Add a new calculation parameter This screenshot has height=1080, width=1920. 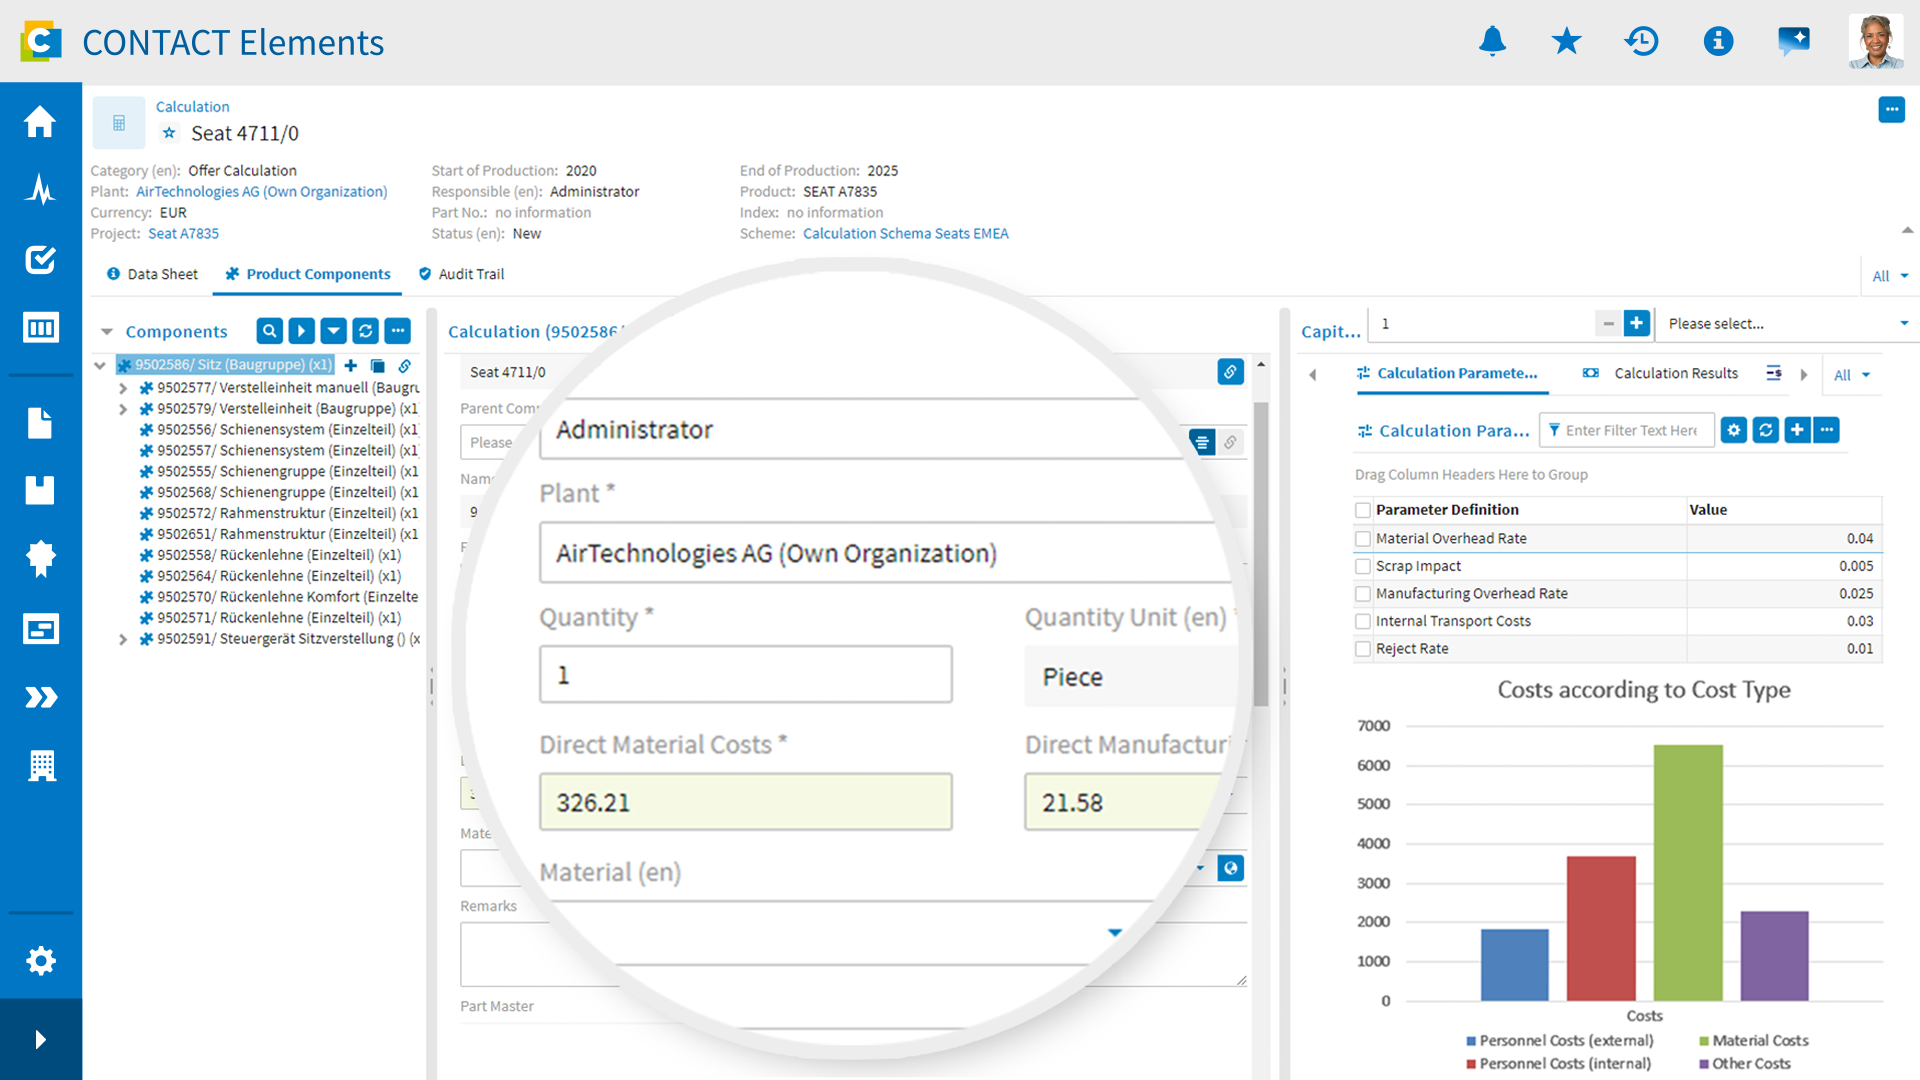[1797, 430]
